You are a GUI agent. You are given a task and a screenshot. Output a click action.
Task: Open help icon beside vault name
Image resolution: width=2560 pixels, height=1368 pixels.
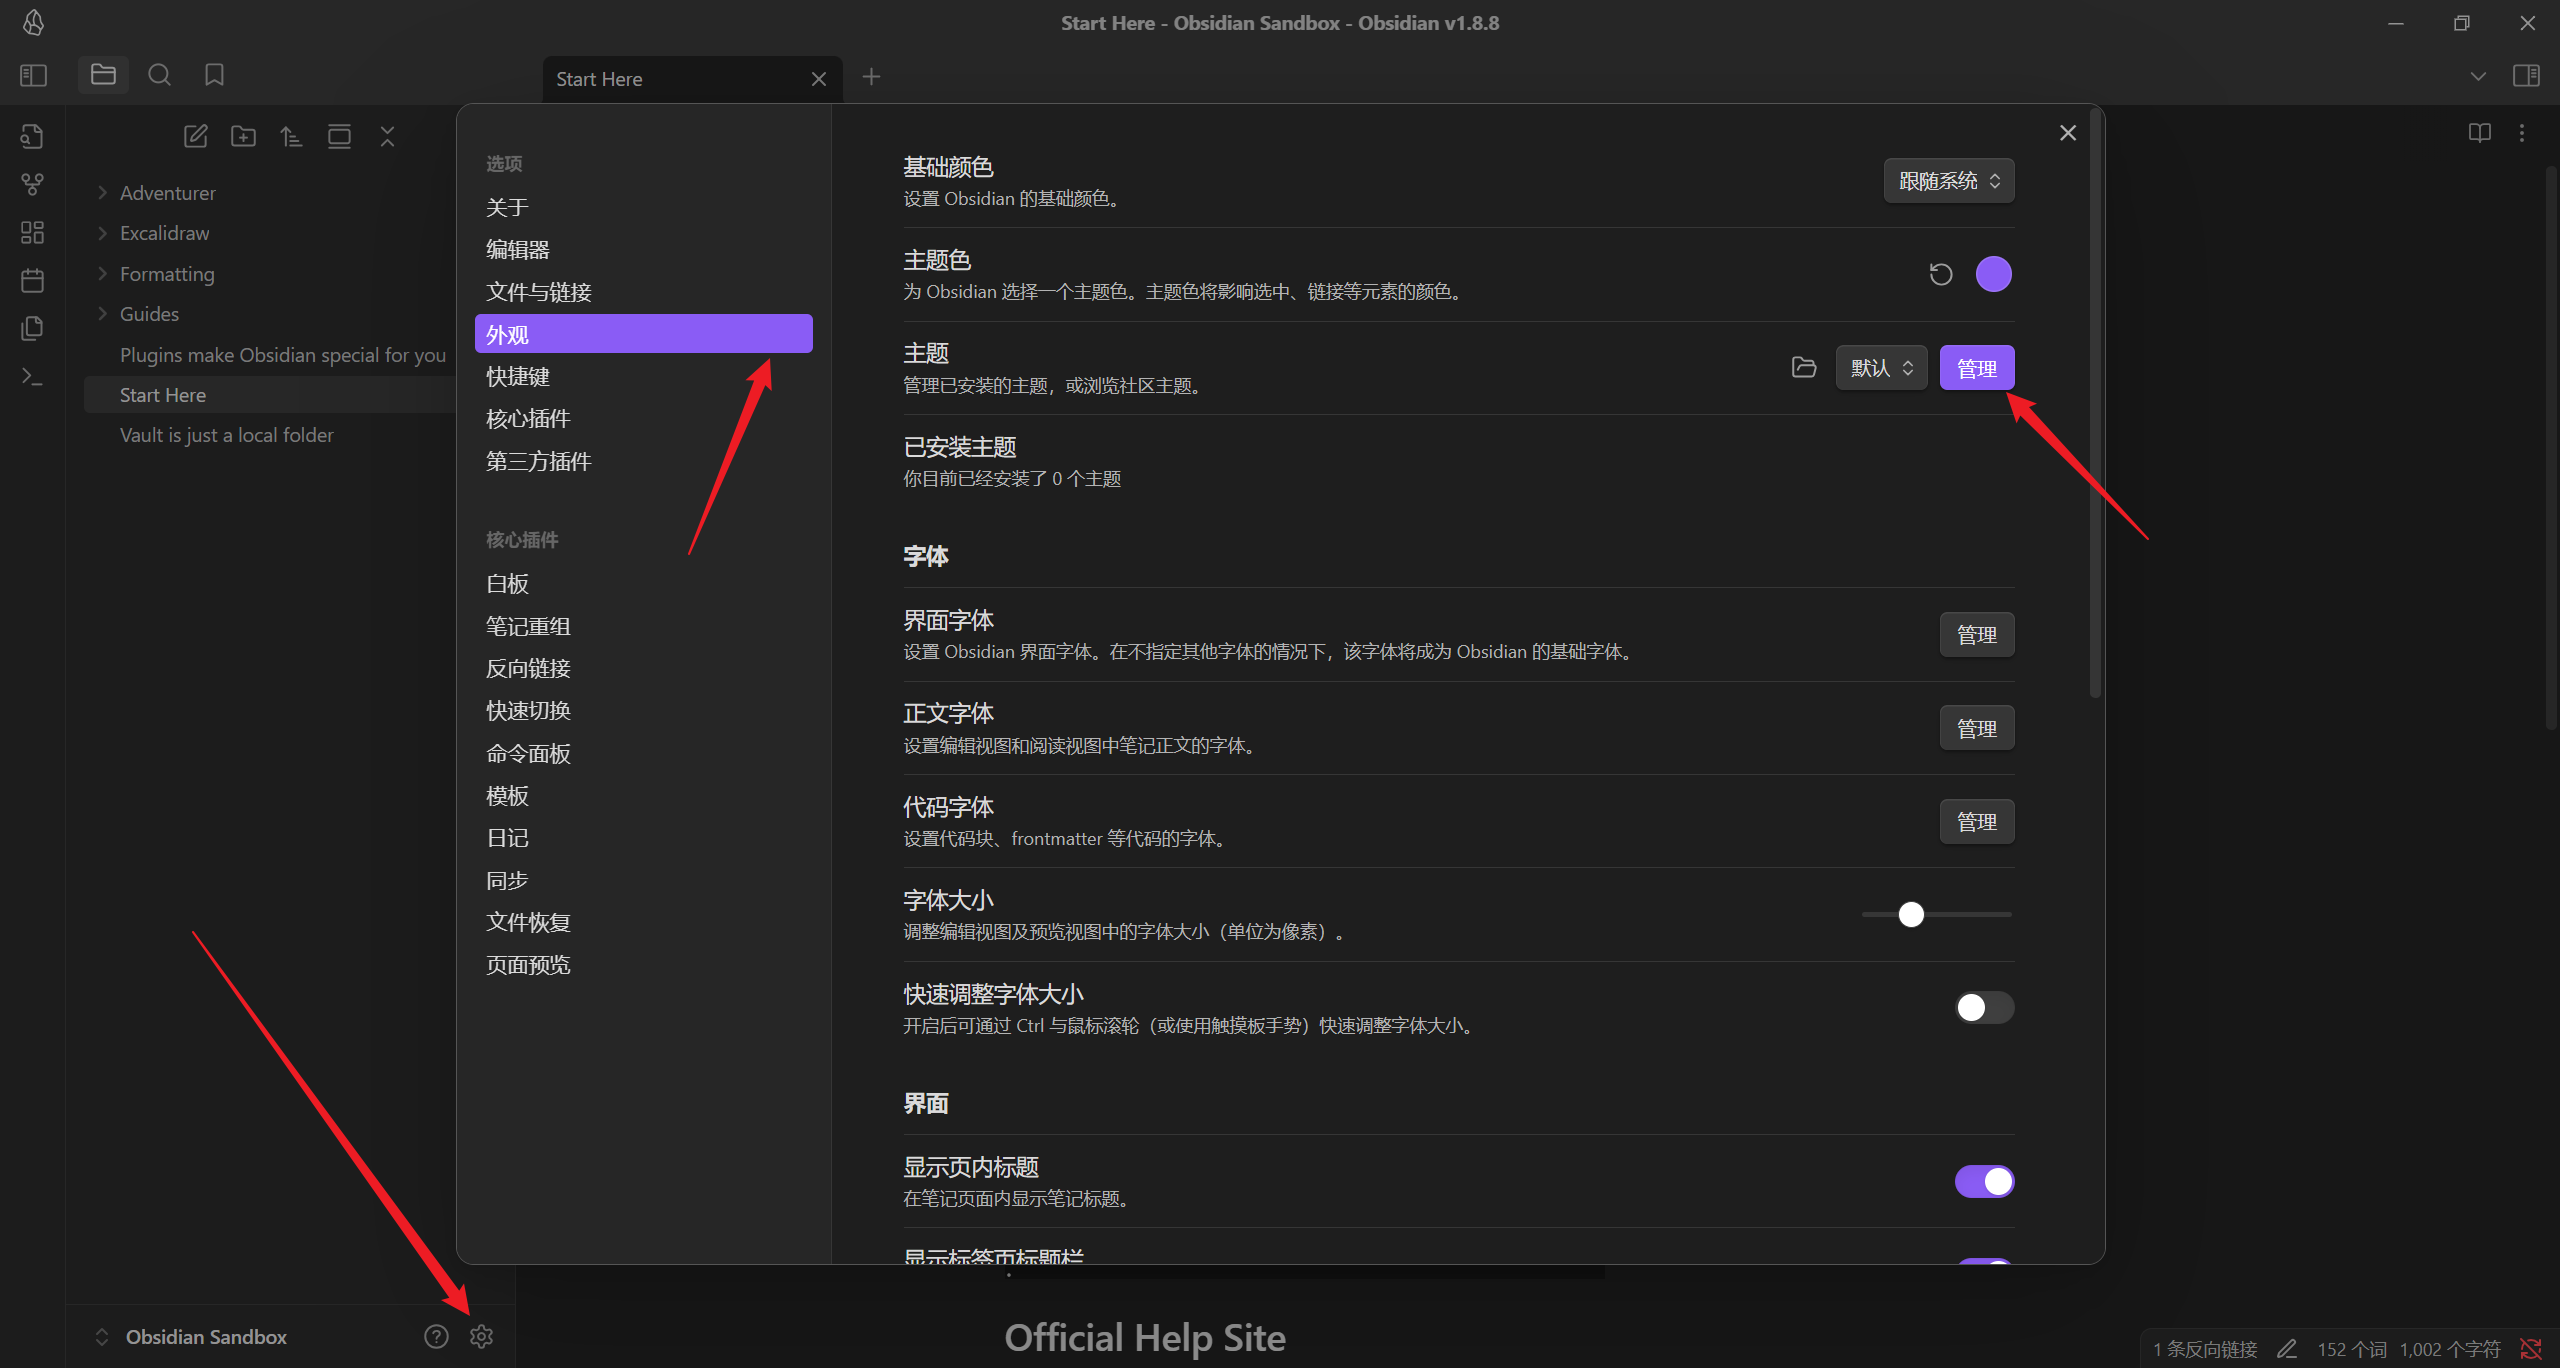click(436, 1337)
